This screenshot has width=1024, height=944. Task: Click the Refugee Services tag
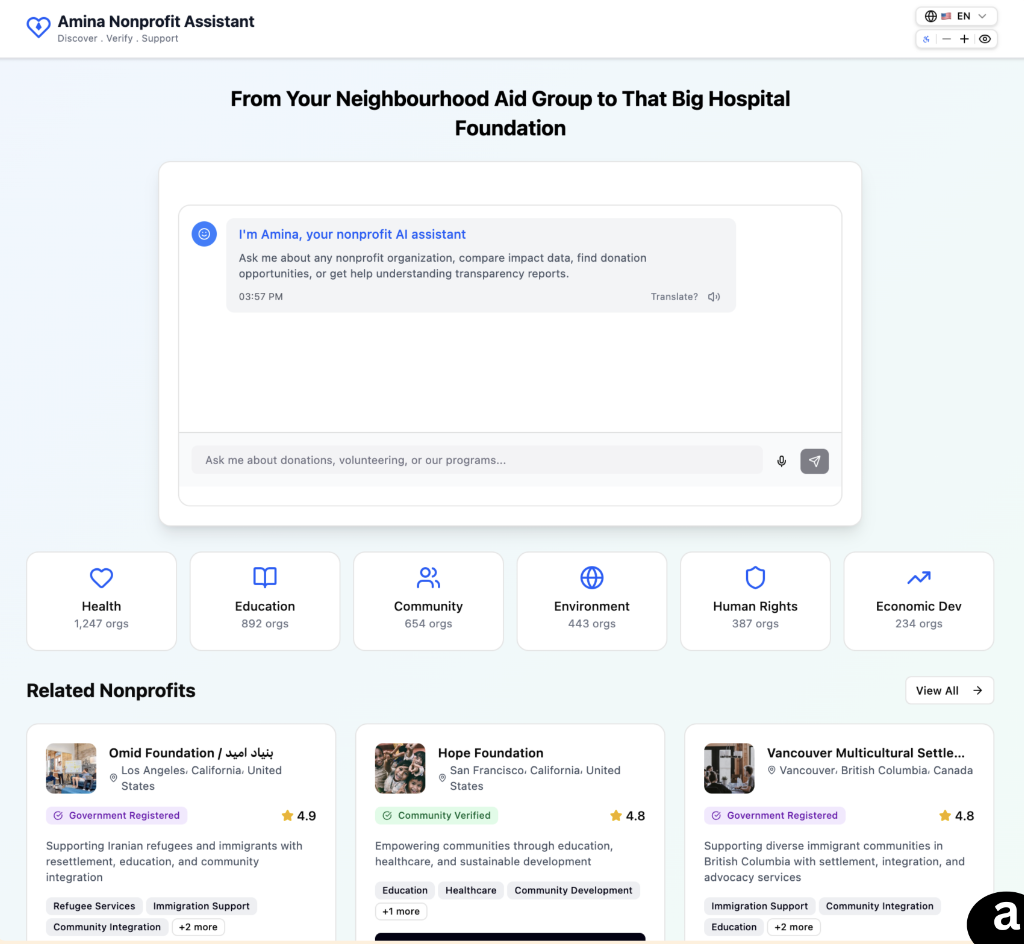pos(94,906)
